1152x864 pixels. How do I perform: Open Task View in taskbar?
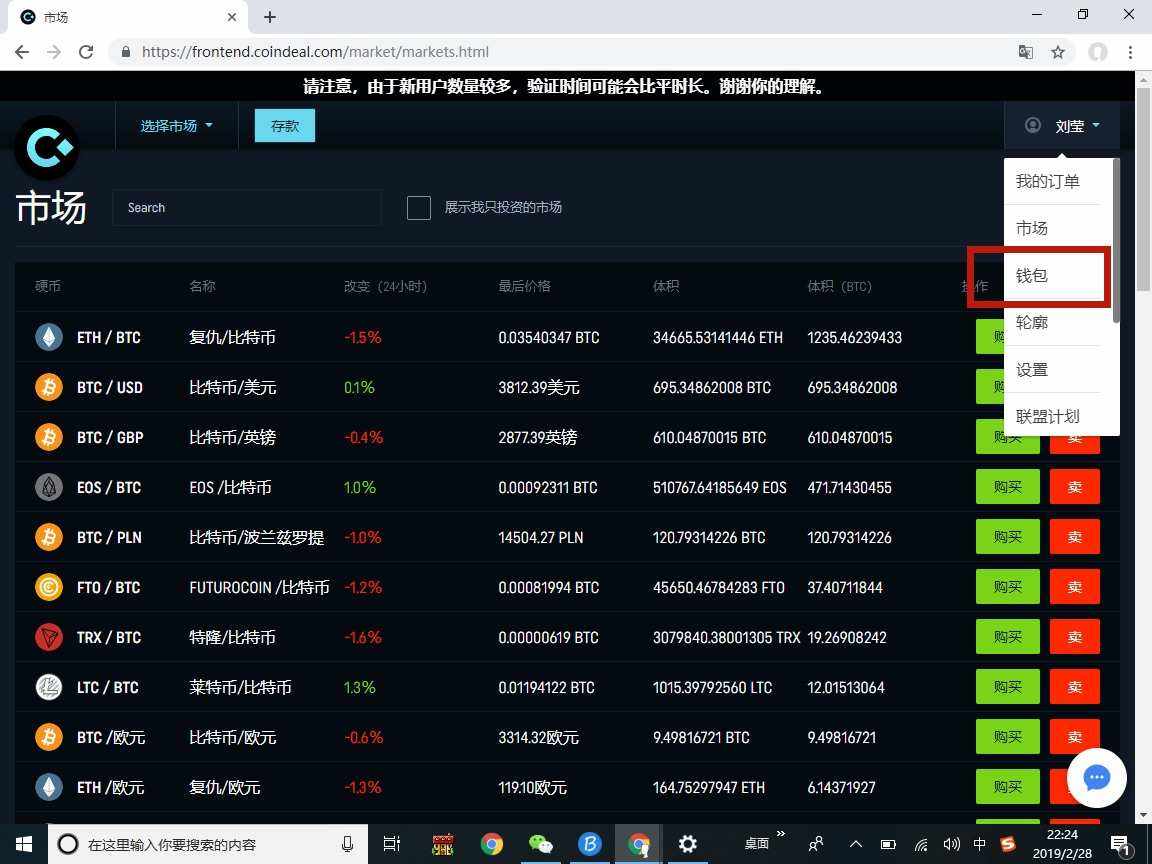pyautogui.click(x=392, y=844)
